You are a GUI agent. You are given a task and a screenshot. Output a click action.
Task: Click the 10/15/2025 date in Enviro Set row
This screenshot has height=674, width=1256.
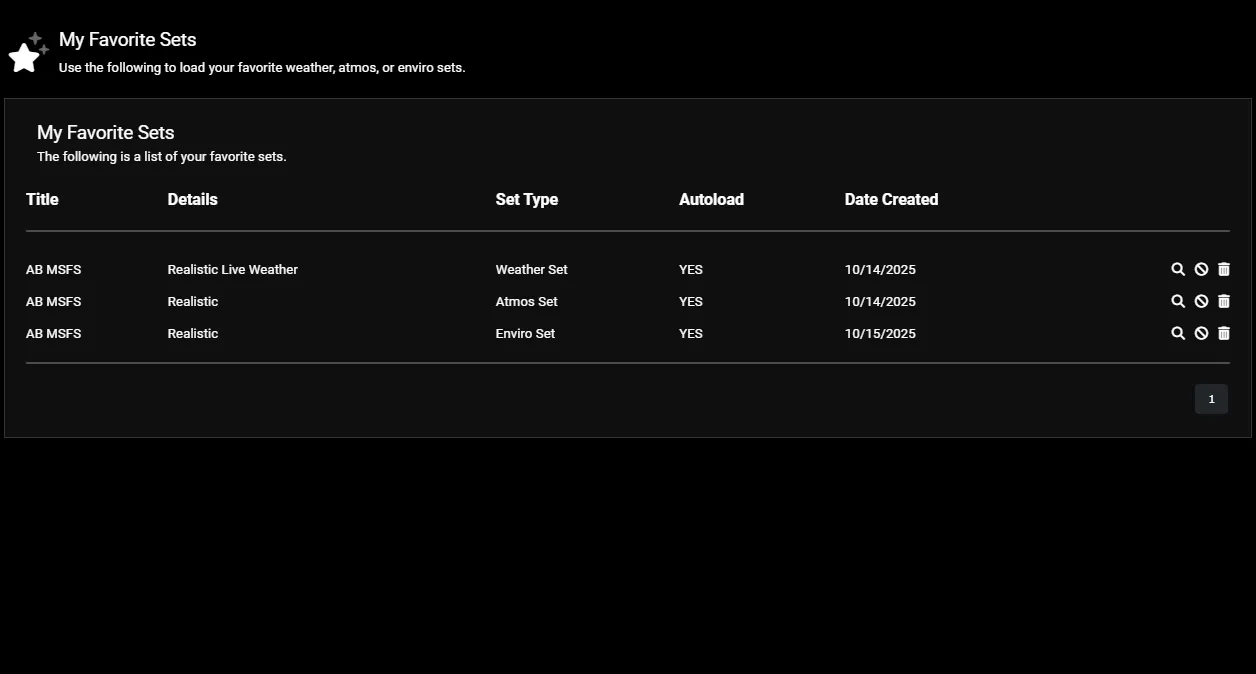[880, 333]
